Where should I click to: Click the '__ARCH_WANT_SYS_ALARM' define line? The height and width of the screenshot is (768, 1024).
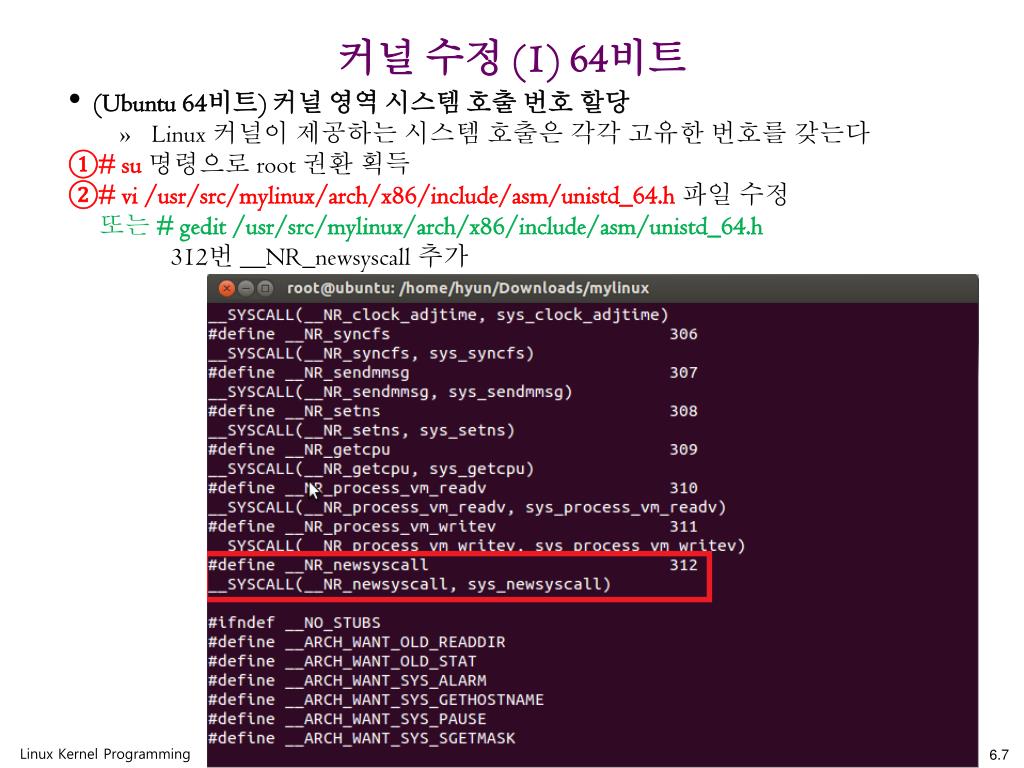click(x=347, y=681)
